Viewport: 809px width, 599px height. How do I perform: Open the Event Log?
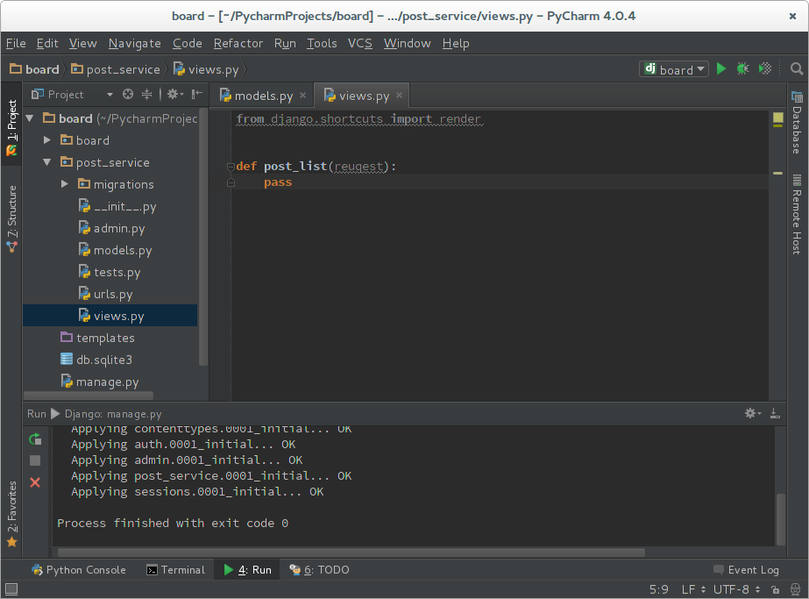[746, 570]
